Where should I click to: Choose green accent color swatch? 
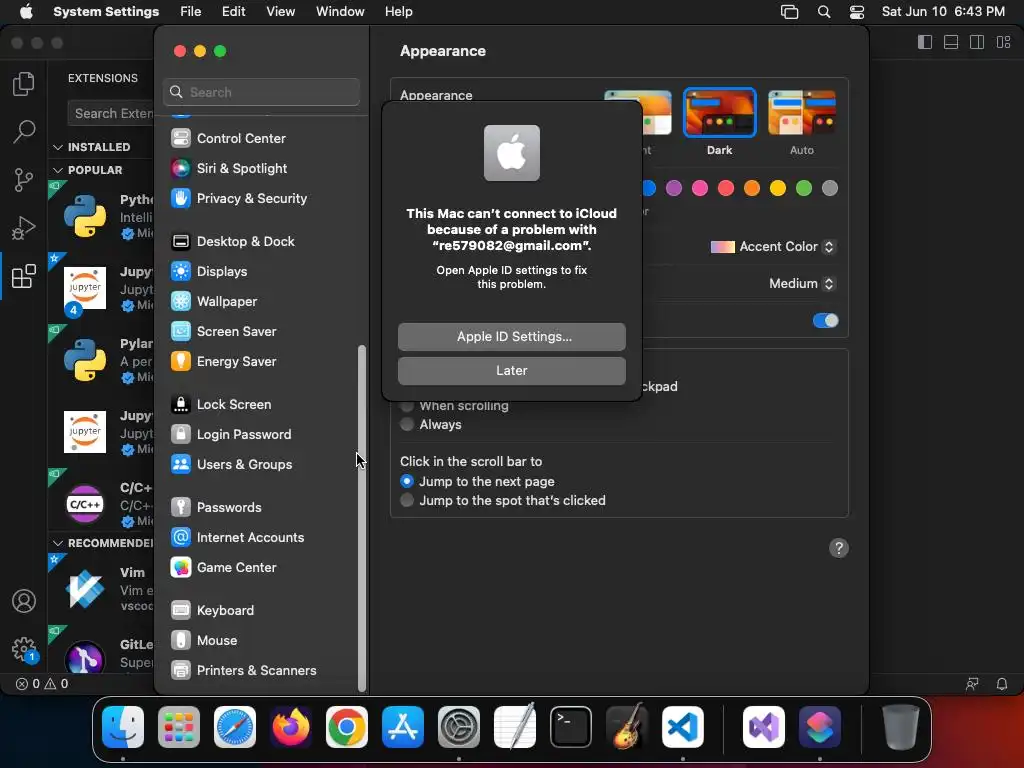(x=804, y=189)
